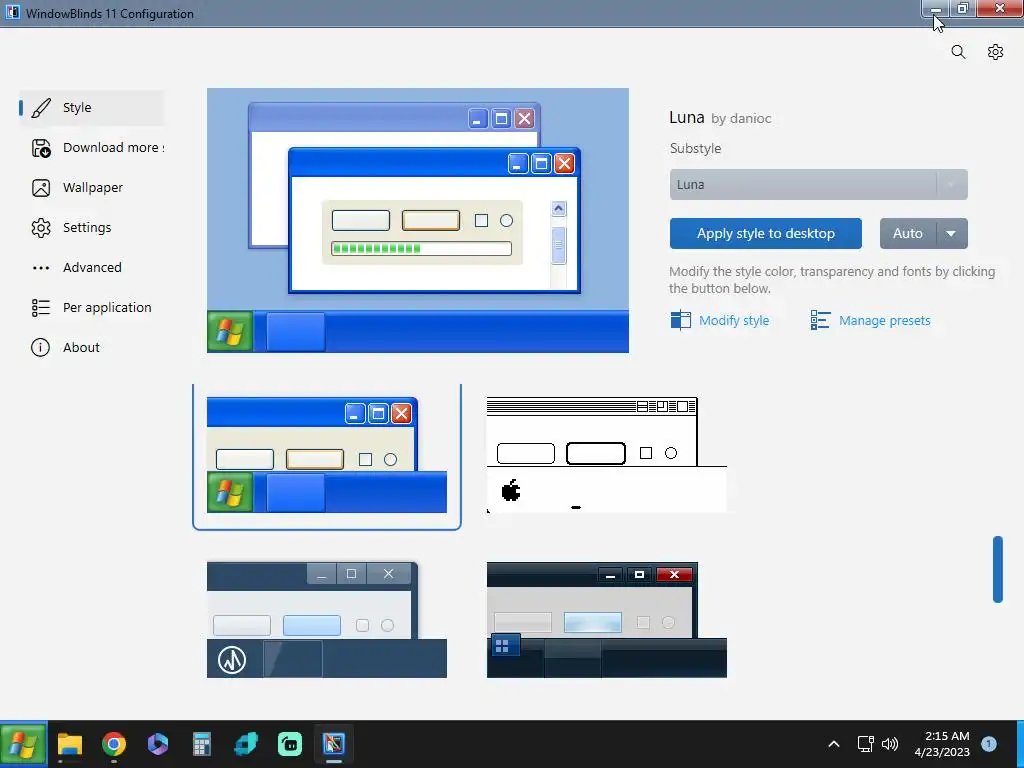
Task: Click the Windows Start button
Action: (23, 744)
